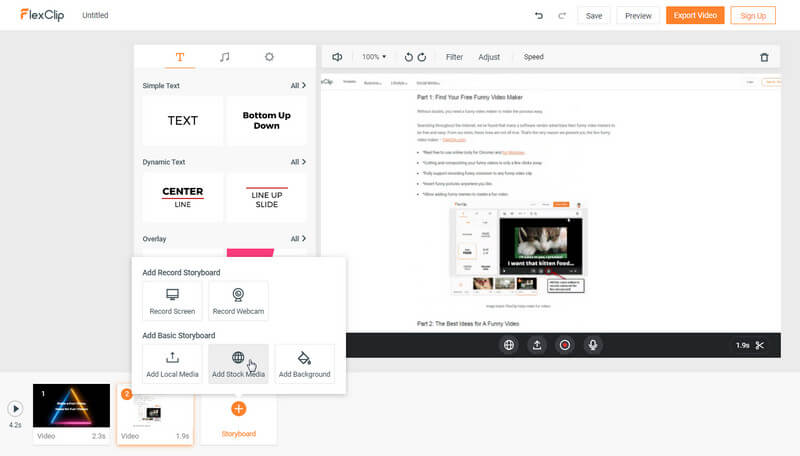Screen dimensions: 800x456
Task: Choose Add Stock Media
Action: click(x=238, y=364)
